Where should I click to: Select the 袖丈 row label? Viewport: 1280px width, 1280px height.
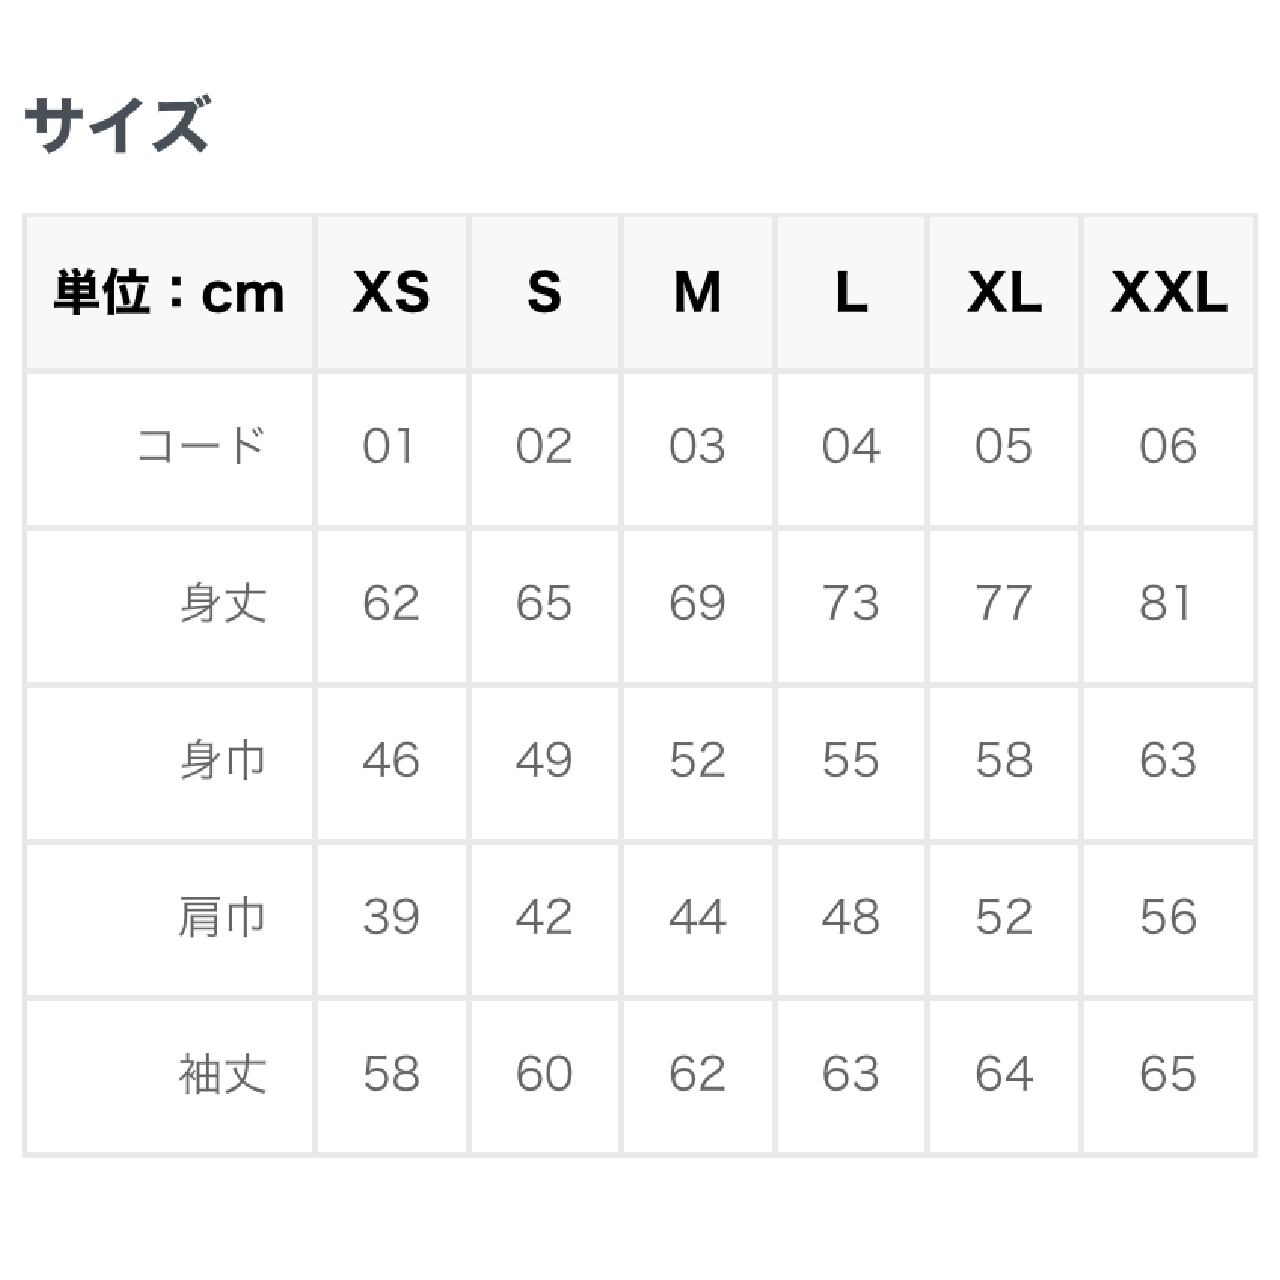click(222, 1074)
